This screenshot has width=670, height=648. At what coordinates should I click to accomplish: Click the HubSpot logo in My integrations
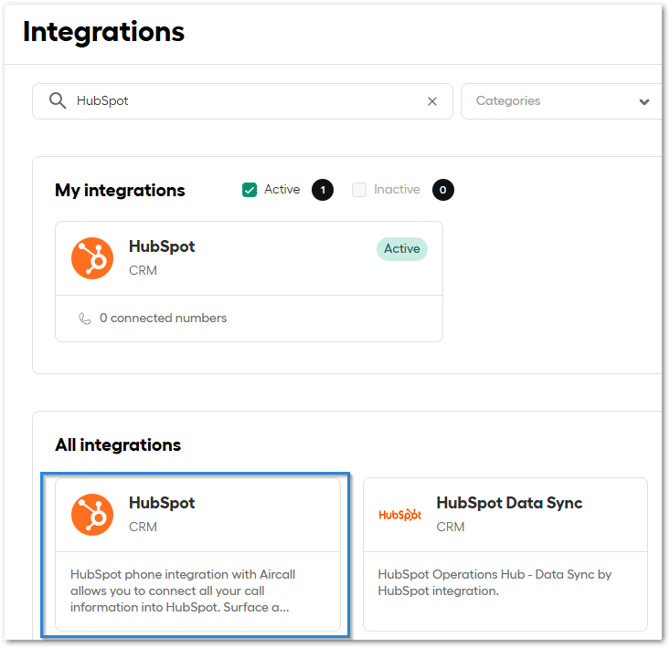coord(92,258)
